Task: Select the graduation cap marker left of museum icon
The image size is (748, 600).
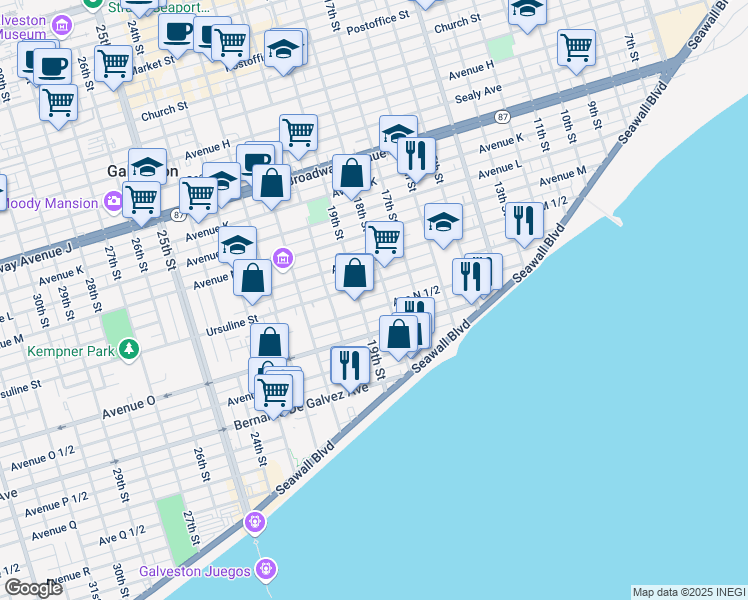Action: [x=238, y=246]
